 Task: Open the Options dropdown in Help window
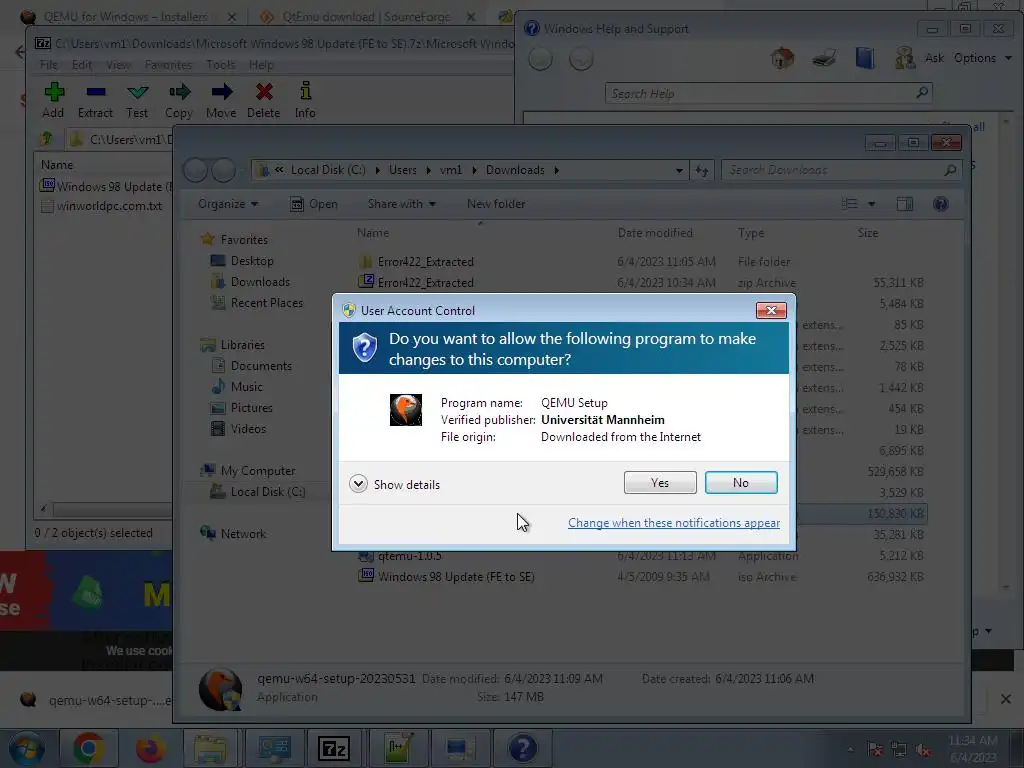[982, 58]
